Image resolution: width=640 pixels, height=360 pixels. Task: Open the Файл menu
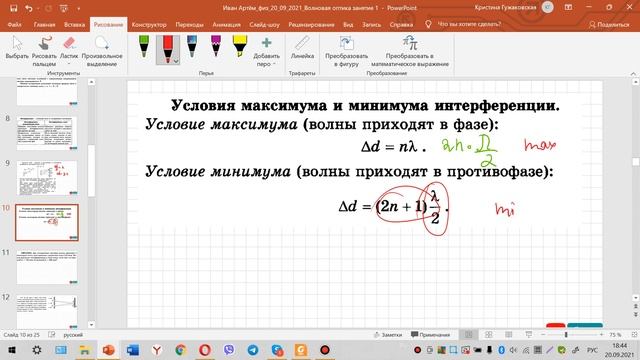coord(14,24)
